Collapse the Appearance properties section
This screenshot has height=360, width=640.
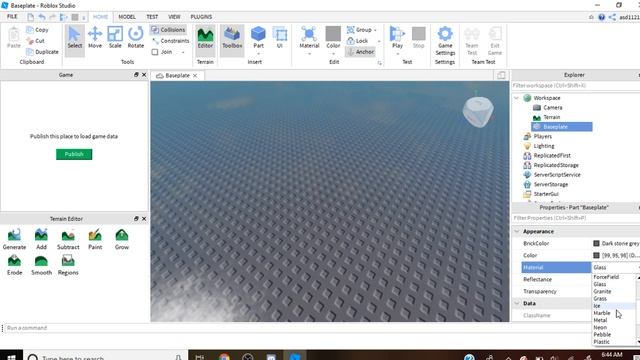point(517,231)
